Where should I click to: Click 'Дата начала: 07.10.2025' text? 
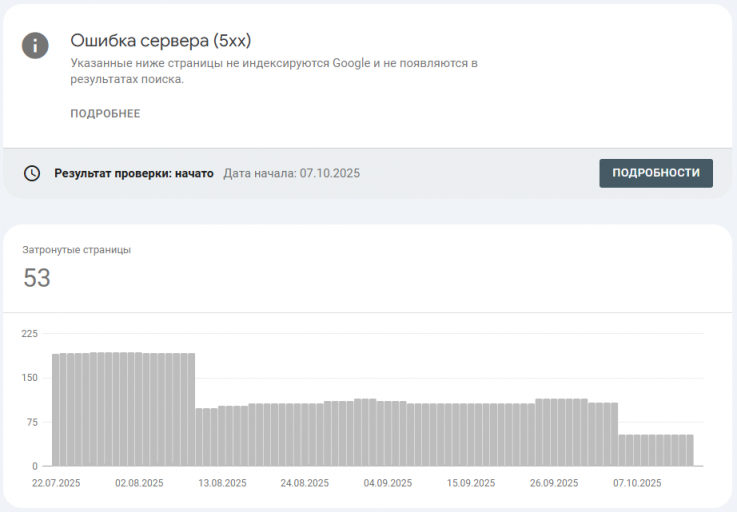(x=291, y=173)
